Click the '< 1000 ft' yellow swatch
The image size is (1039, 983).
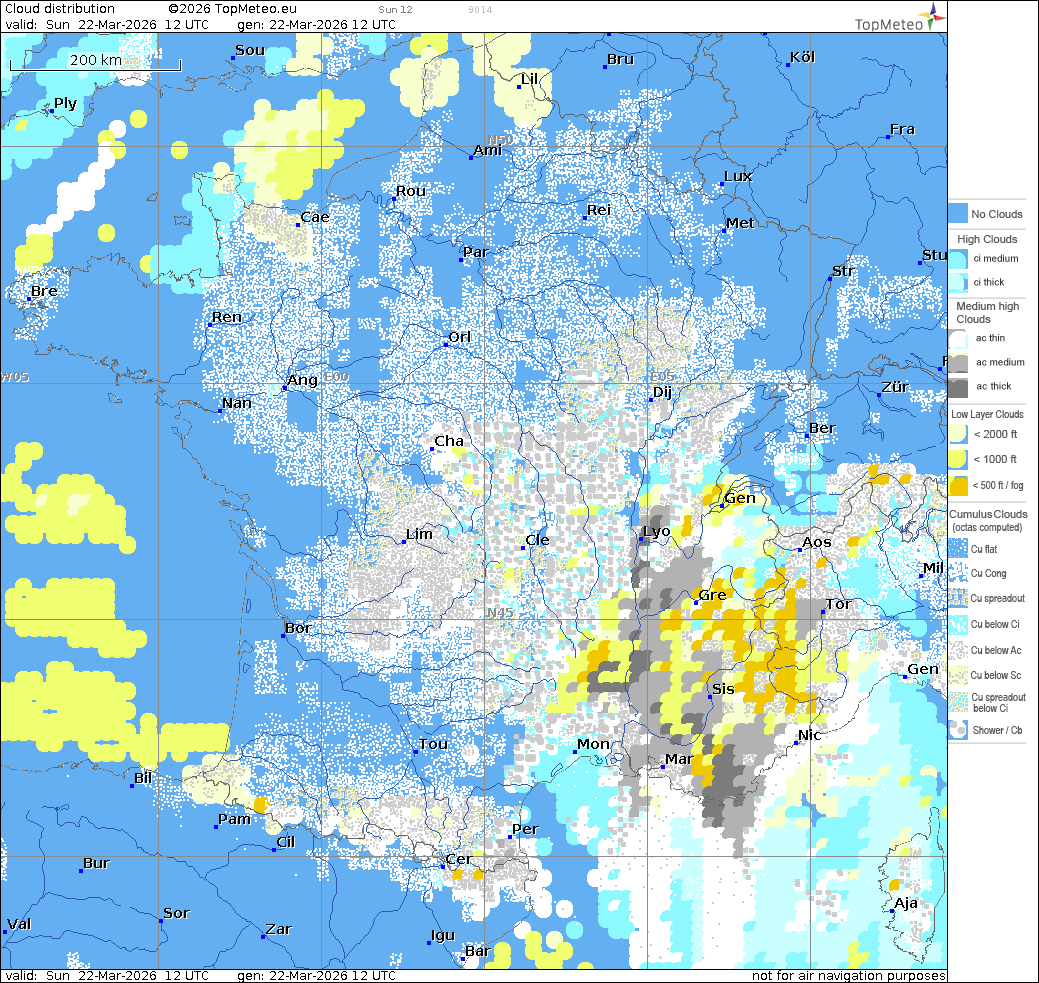958,460
